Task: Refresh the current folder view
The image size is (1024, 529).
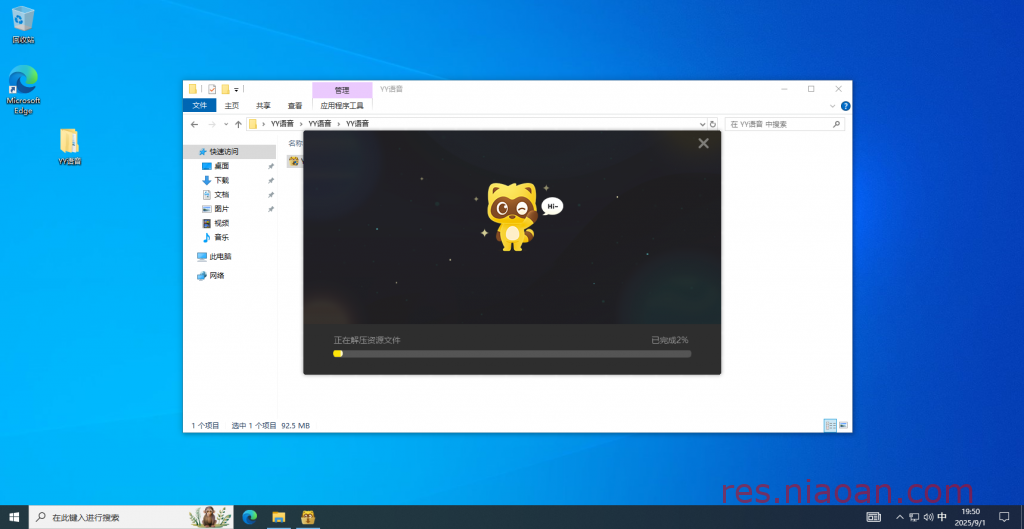Action: 713,124
